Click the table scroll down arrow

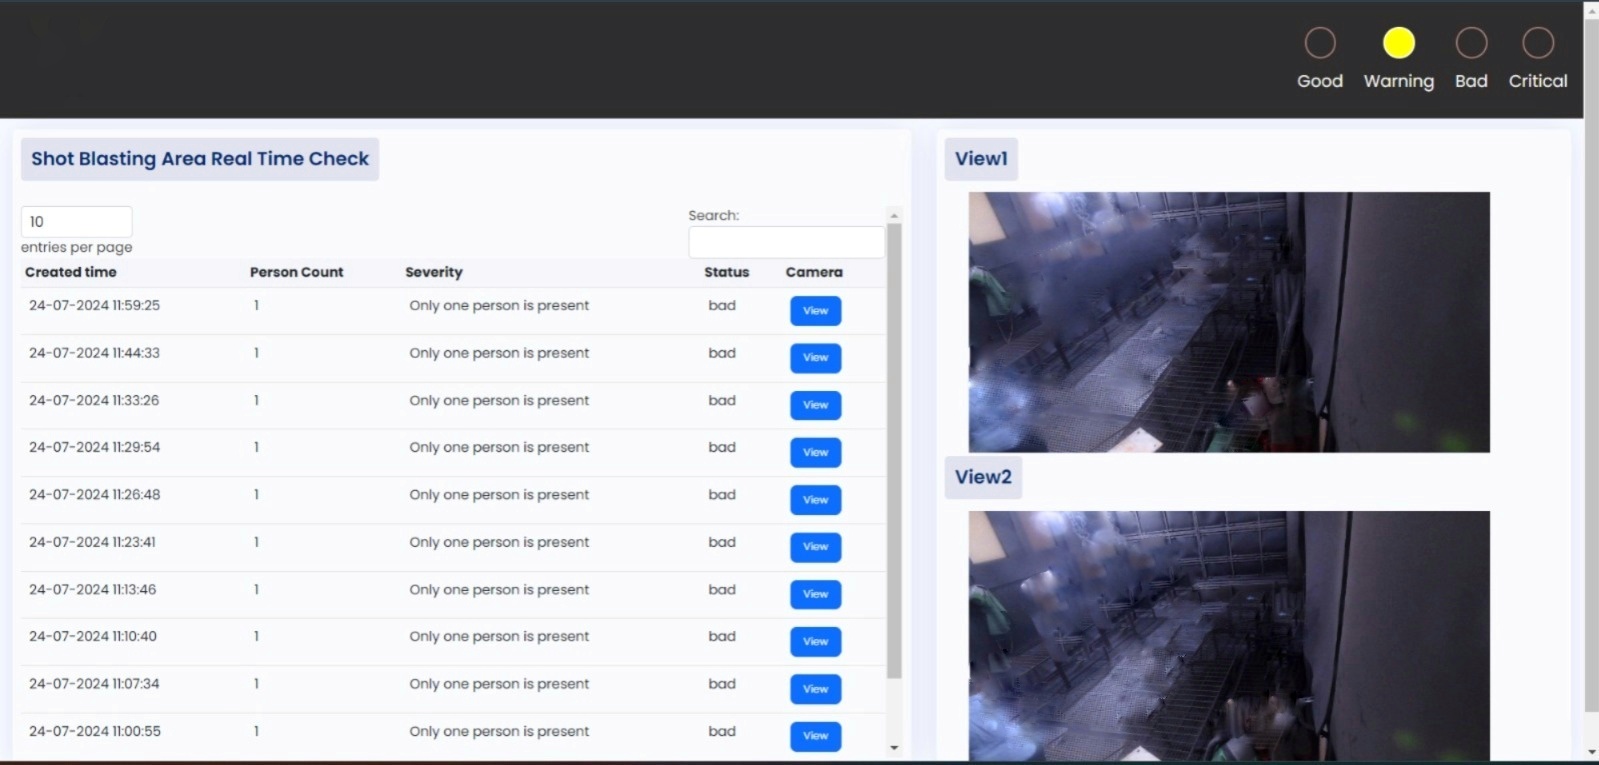coord(894,748)
